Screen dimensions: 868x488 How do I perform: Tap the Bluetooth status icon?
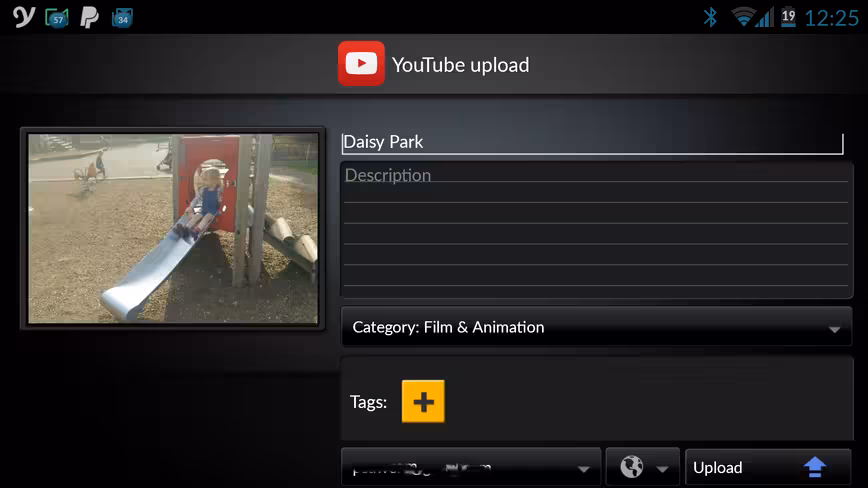tap(710, 17)
